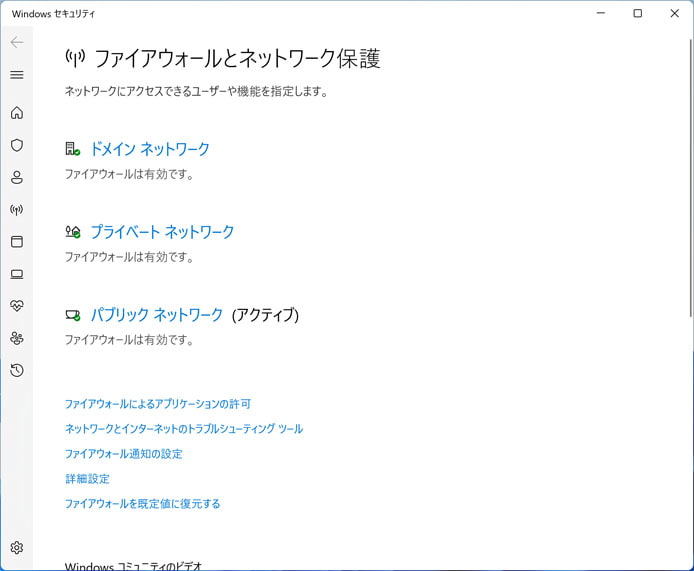Screen dimensions: 694x571
Task: Click ファイアウォールによるアプリケーションの許可 link
Action: click(x=158, y=404)
